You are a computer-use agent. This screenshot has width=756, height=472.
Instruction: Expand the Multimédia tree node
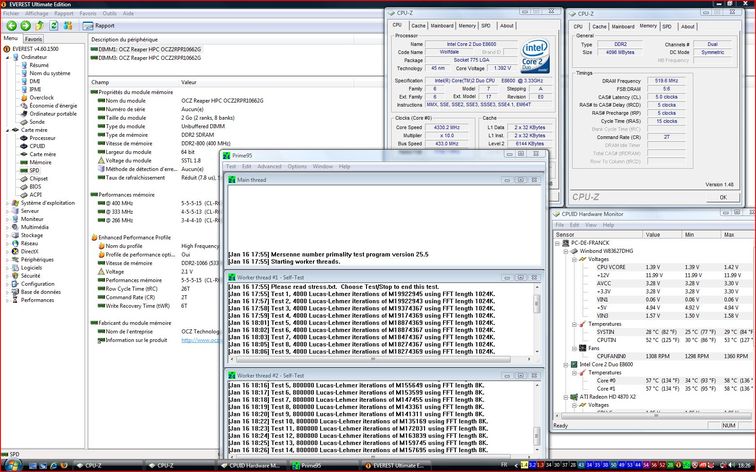(8, 227)
